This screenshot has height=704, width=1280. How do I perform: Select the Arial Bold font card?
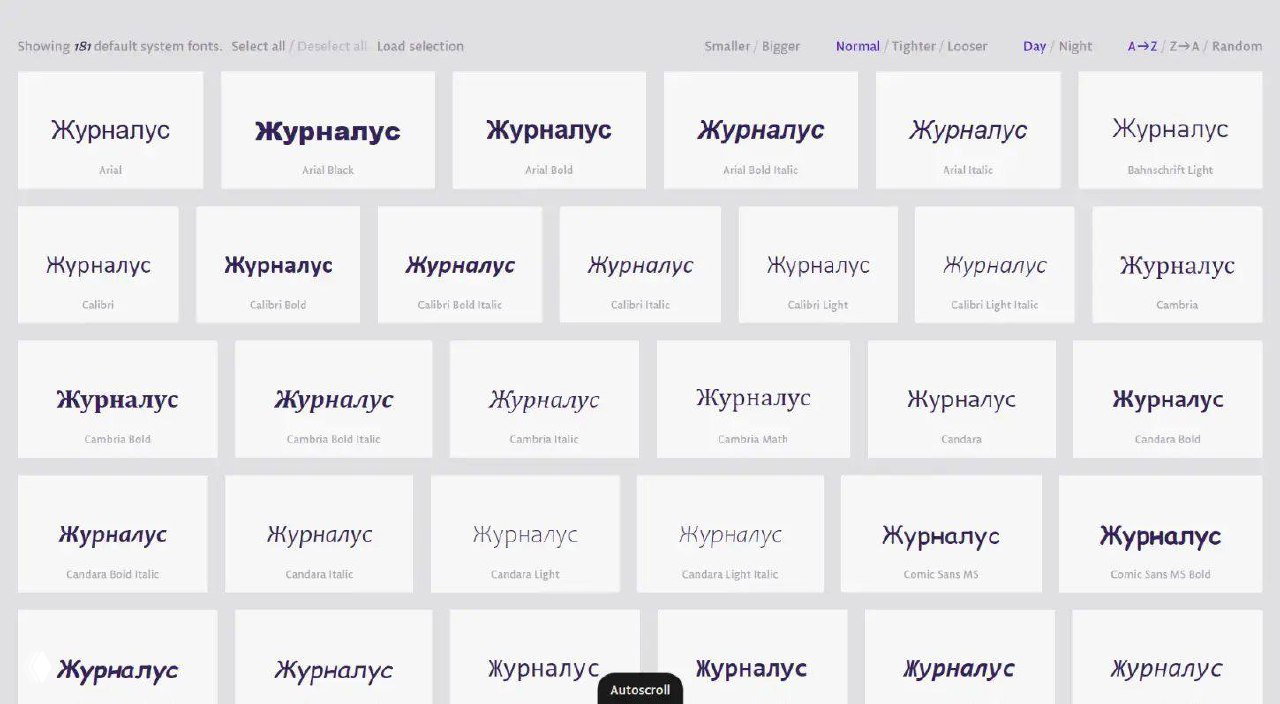(549, 130)
